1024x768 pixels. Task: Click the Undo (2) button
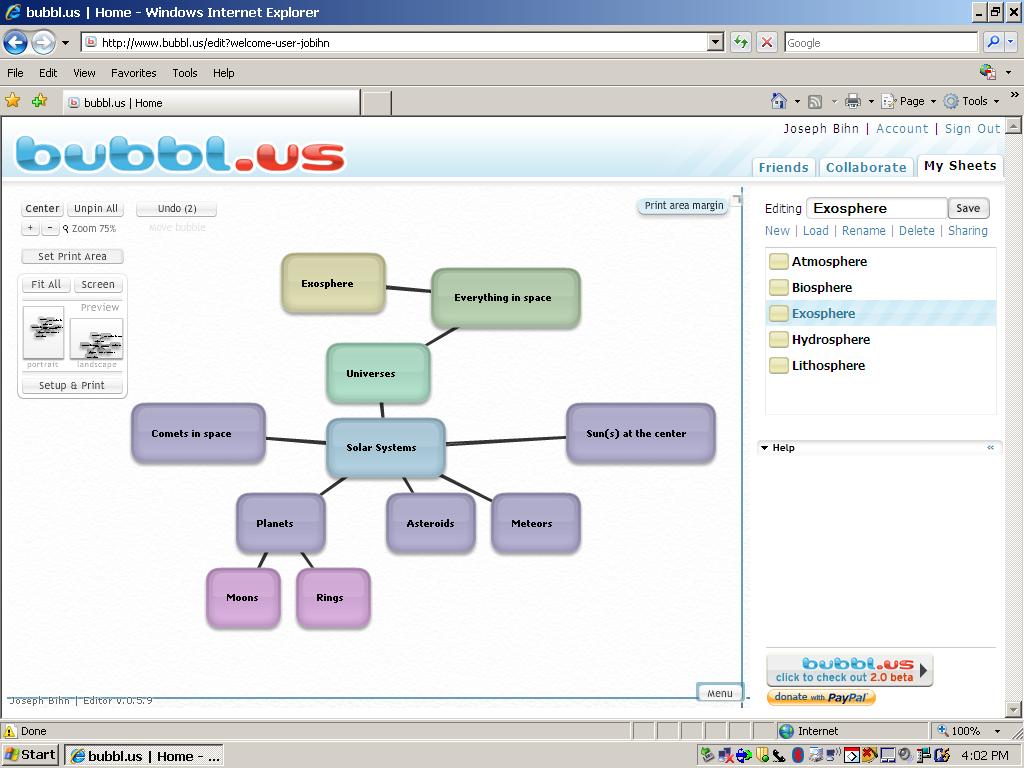click(176, 208)
